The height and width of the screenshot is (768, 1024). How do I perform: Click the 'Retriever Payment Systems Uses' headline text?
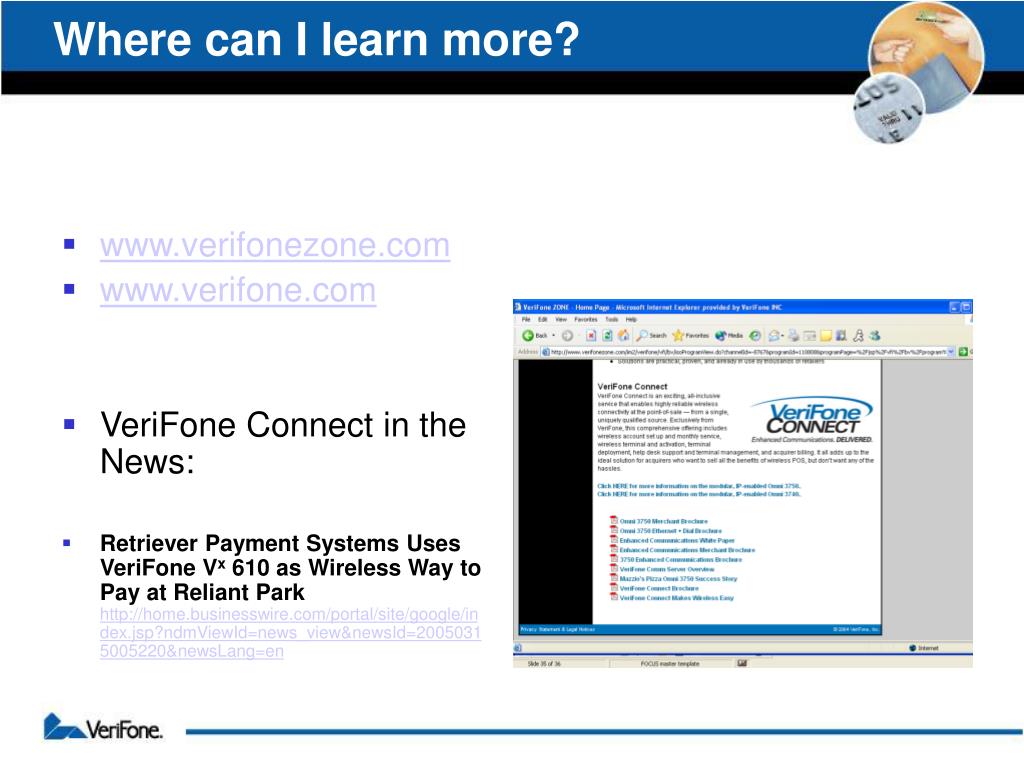(280, 543)
